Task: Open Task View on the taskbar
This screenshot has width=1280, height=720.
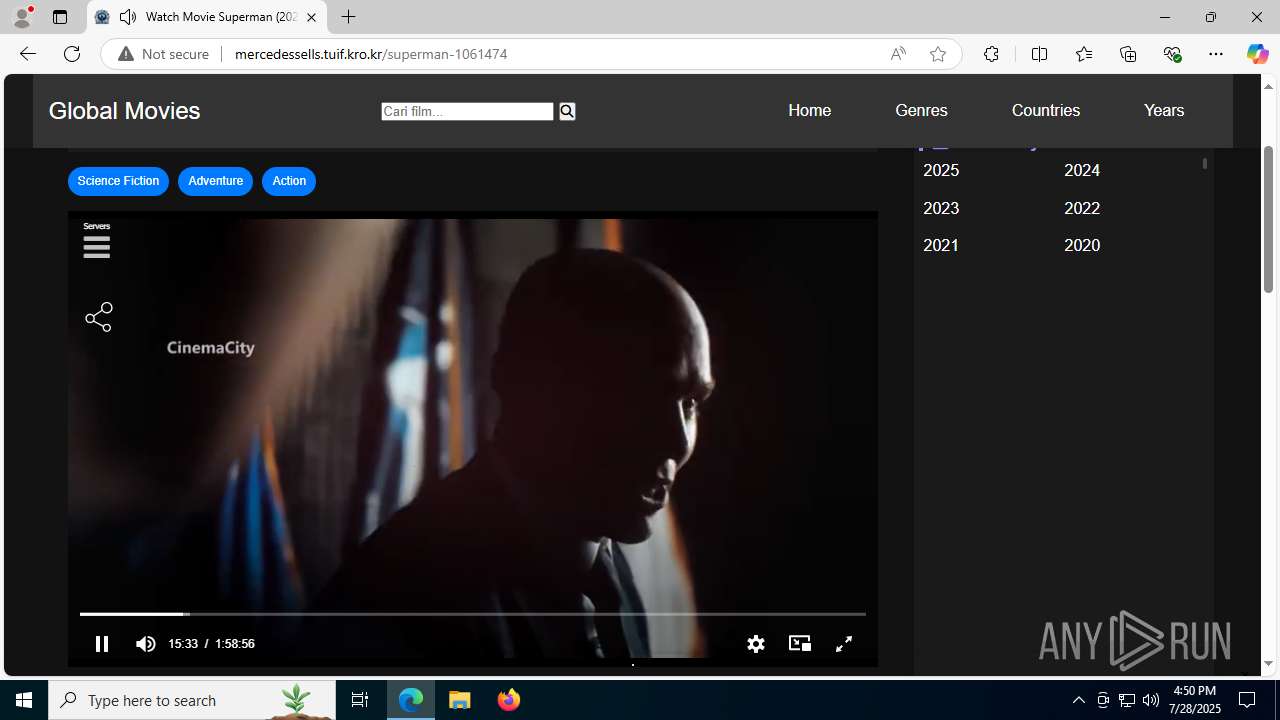Action: (360, 700)
